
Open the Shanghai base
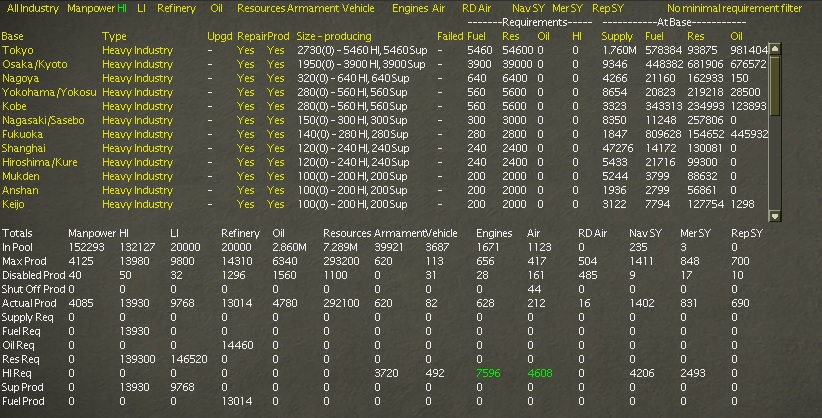(24, 148)
